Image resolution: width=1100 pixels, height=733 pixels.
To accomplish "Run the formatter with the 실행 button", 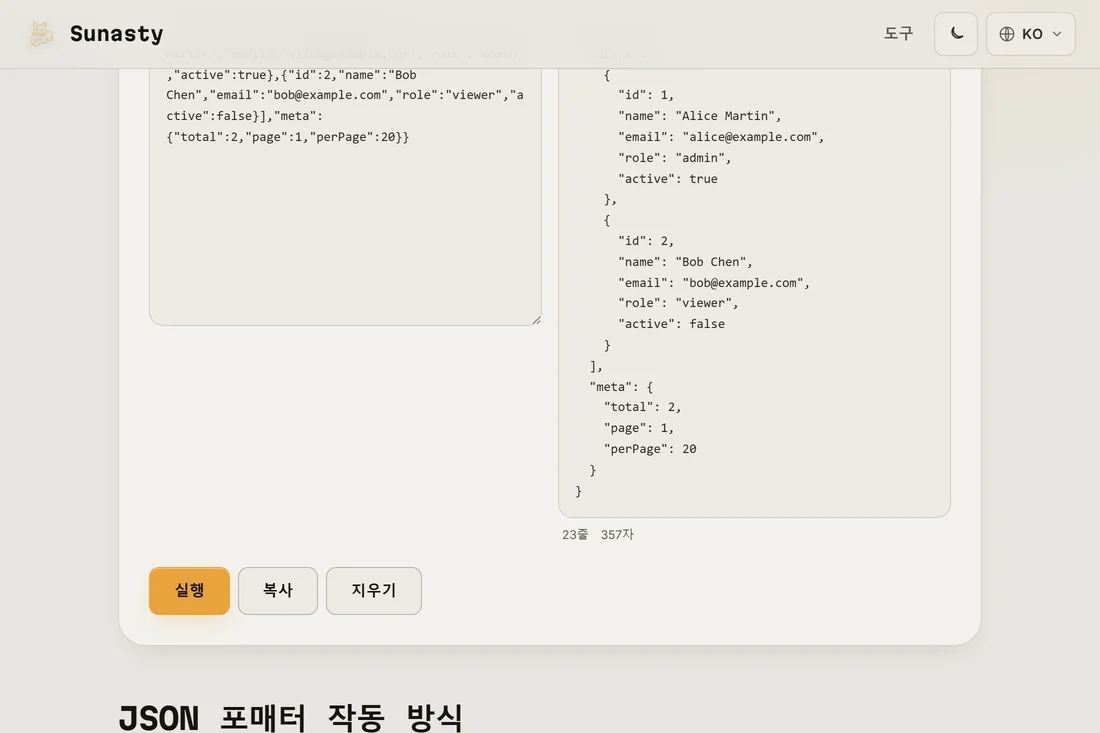I will click(189, 591).
